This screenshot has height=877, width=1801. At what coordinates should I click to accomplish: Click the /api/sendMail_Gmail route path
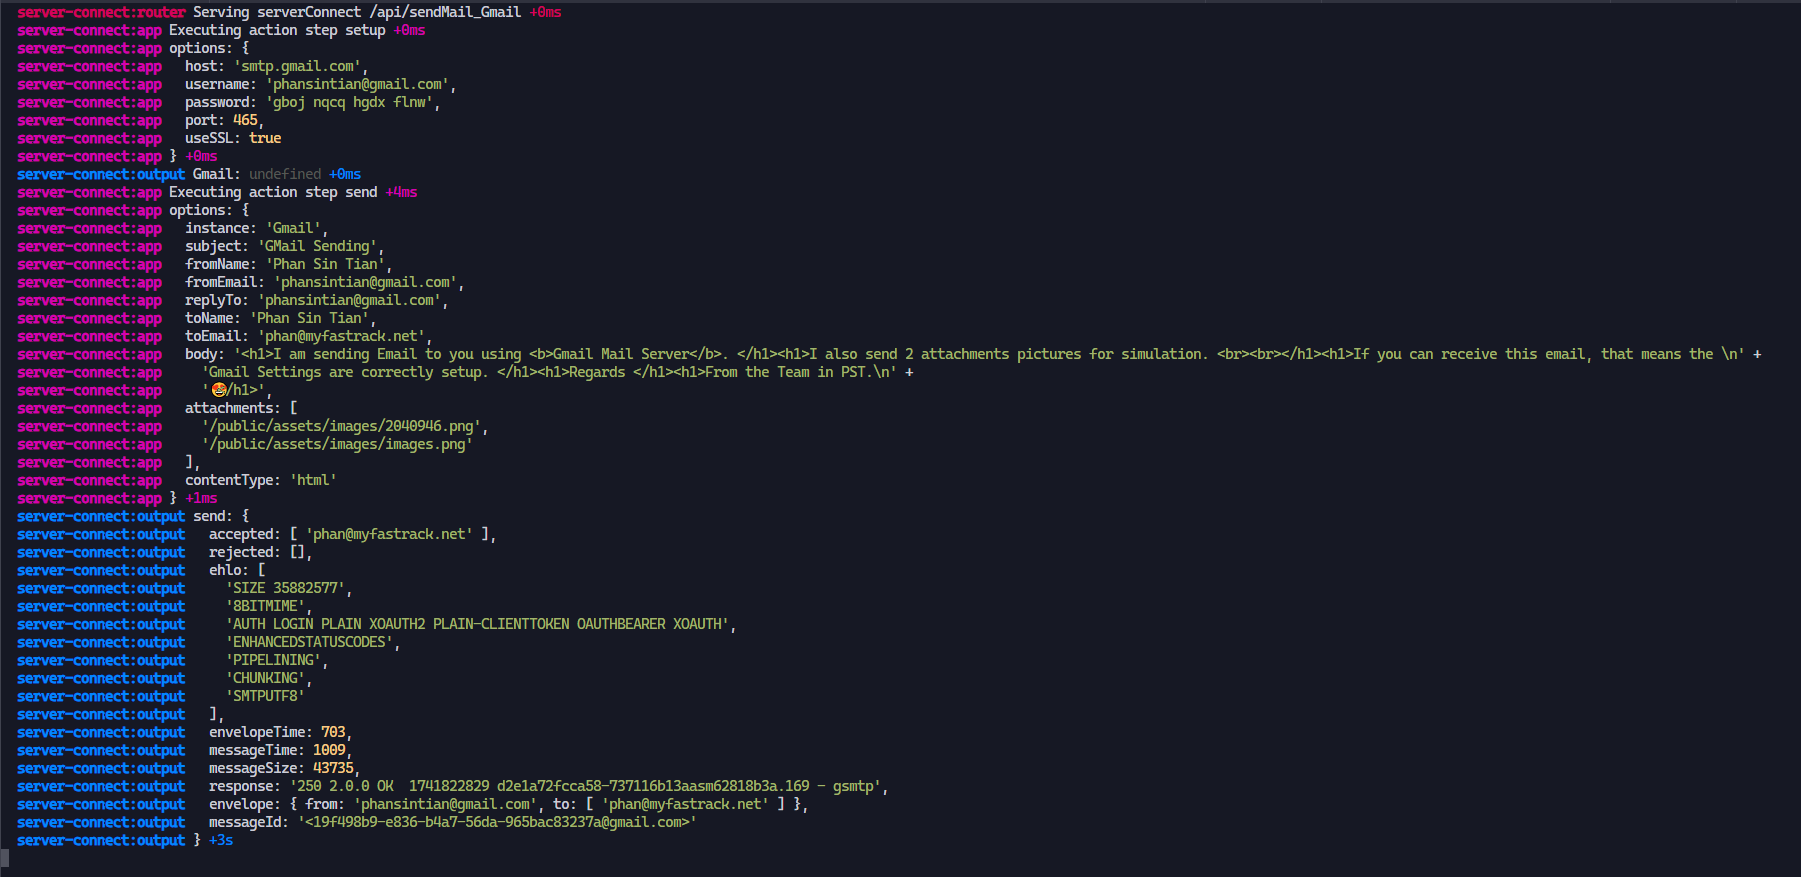click(445, 12)
